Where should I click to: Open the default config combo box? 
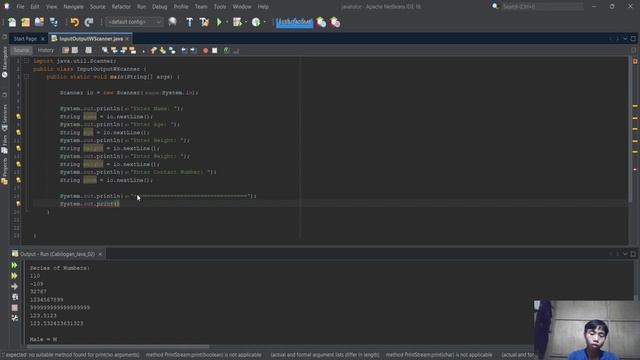pyautogui.click(x=134, y=22)
